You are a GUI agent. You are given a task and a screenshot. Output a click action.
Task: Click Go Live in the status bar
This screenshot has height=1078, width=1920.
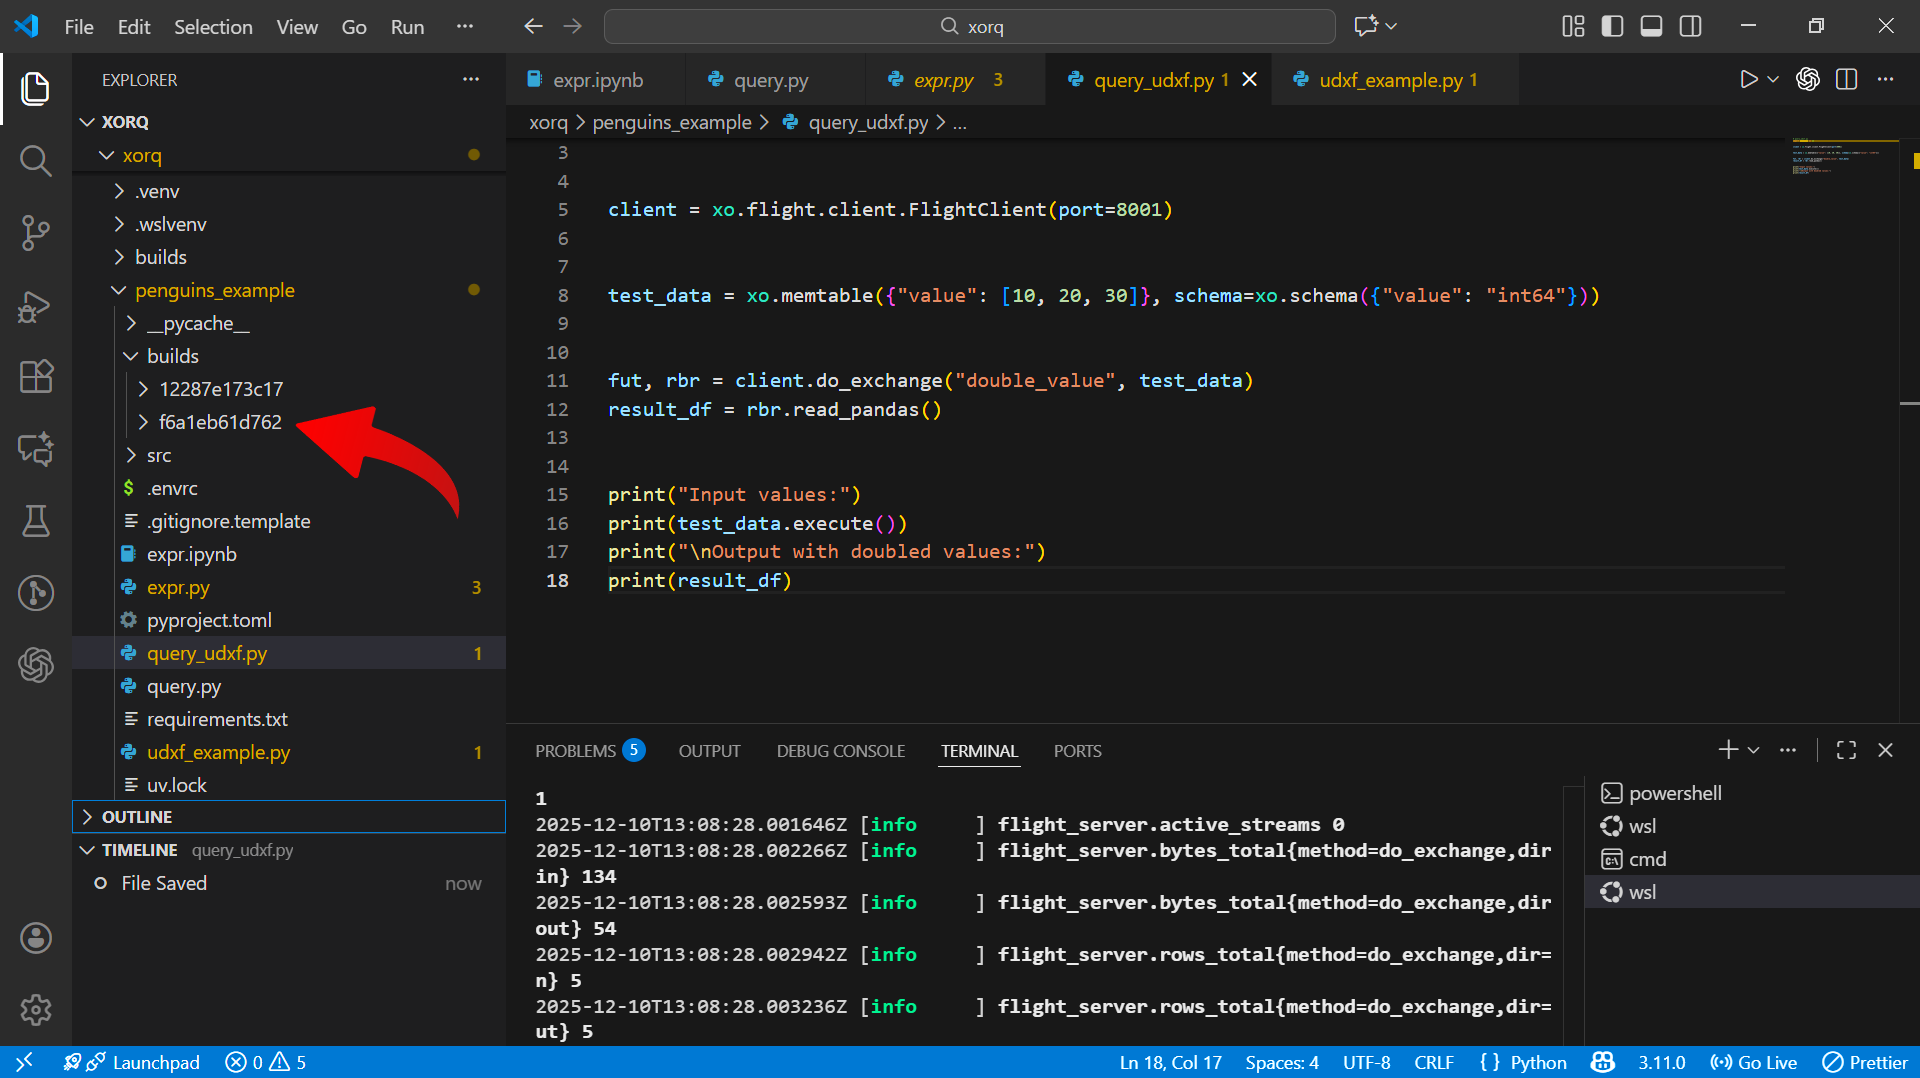coord(1754,1062)
